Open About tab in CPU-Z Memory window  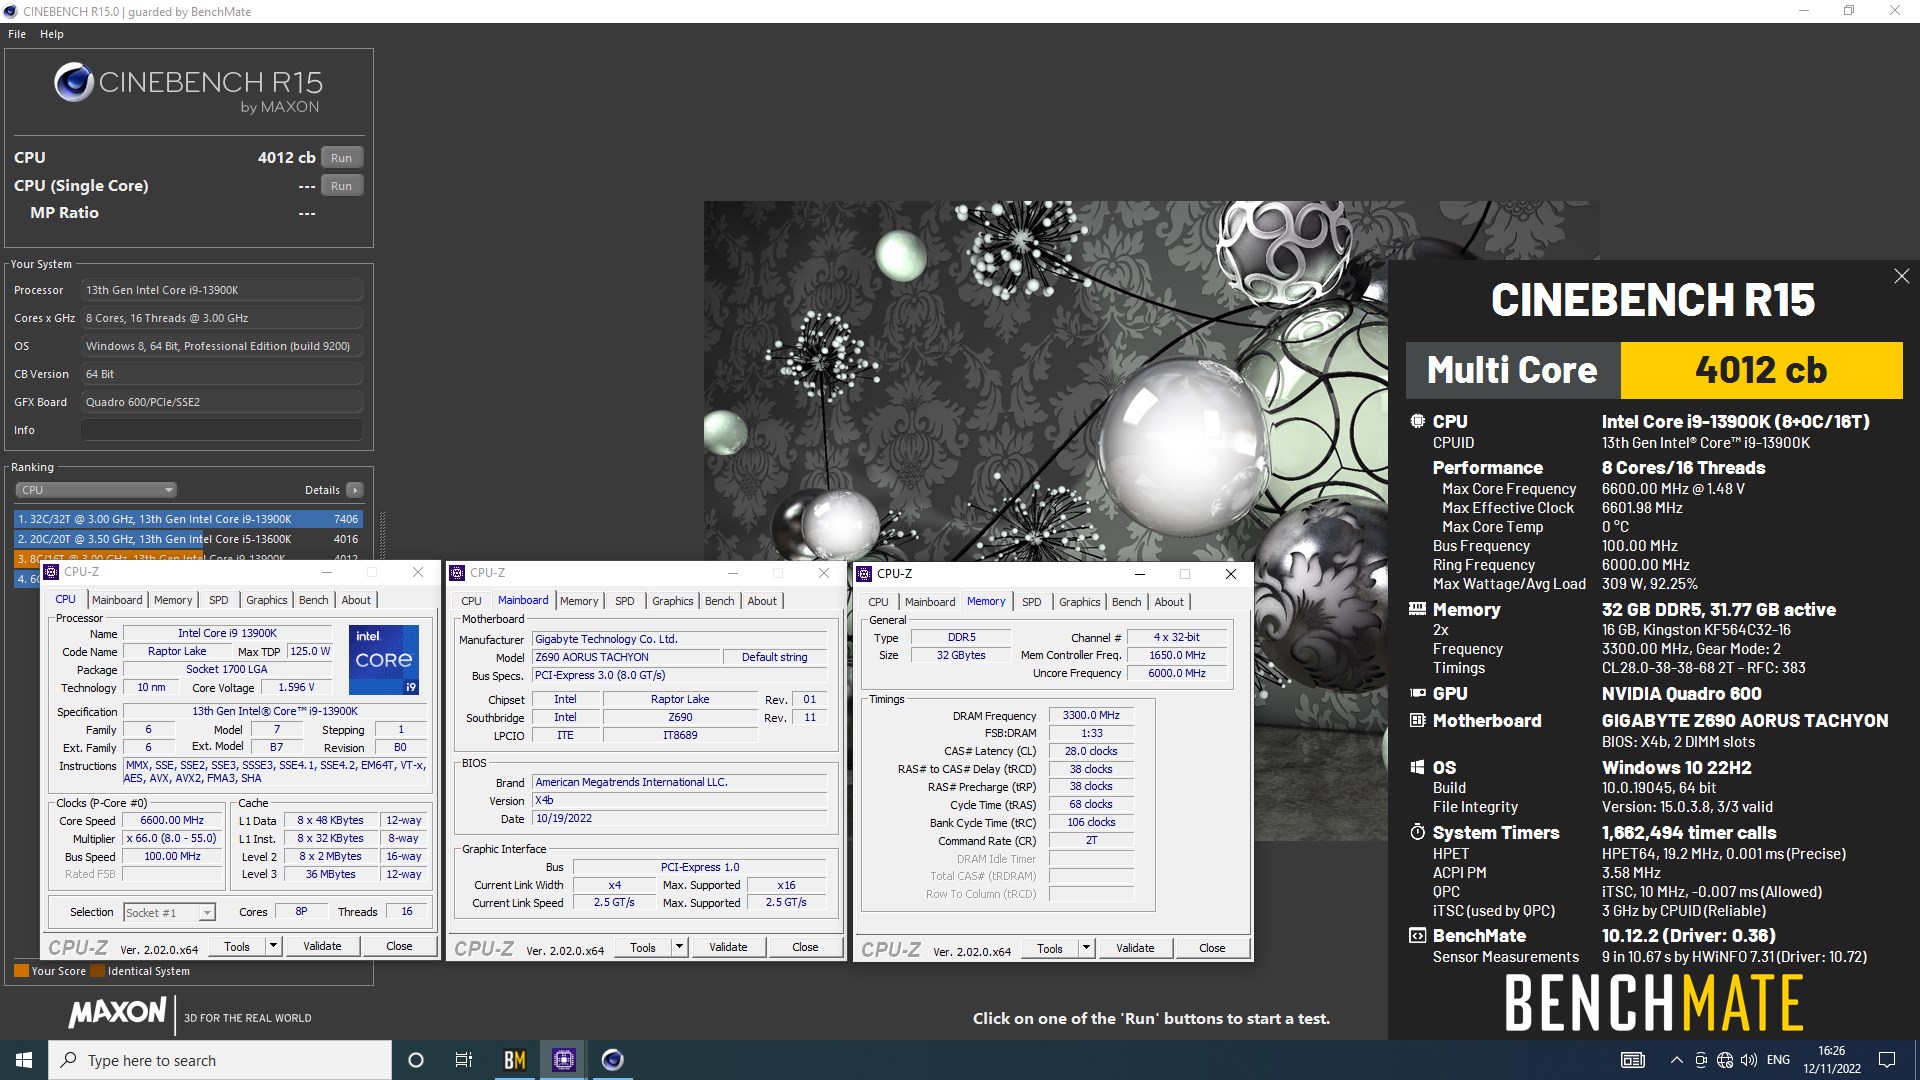click(1169, 602)
